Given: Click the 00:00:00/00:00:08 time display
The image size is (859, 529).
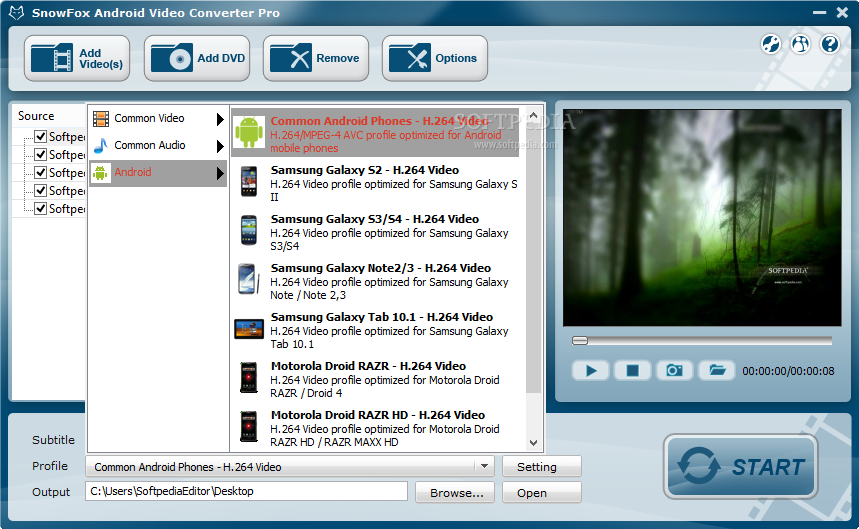Looking at the screenshot, I should 788,371.
